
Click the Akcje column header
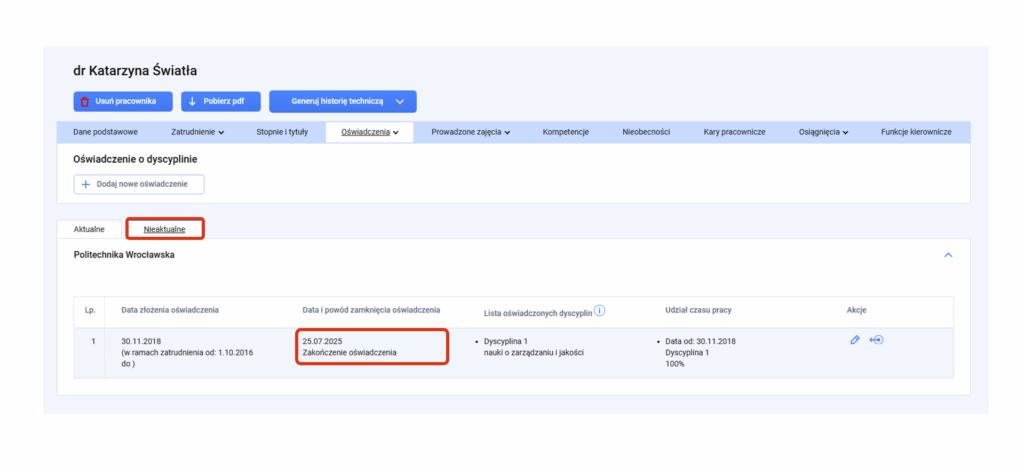point(856,310)
